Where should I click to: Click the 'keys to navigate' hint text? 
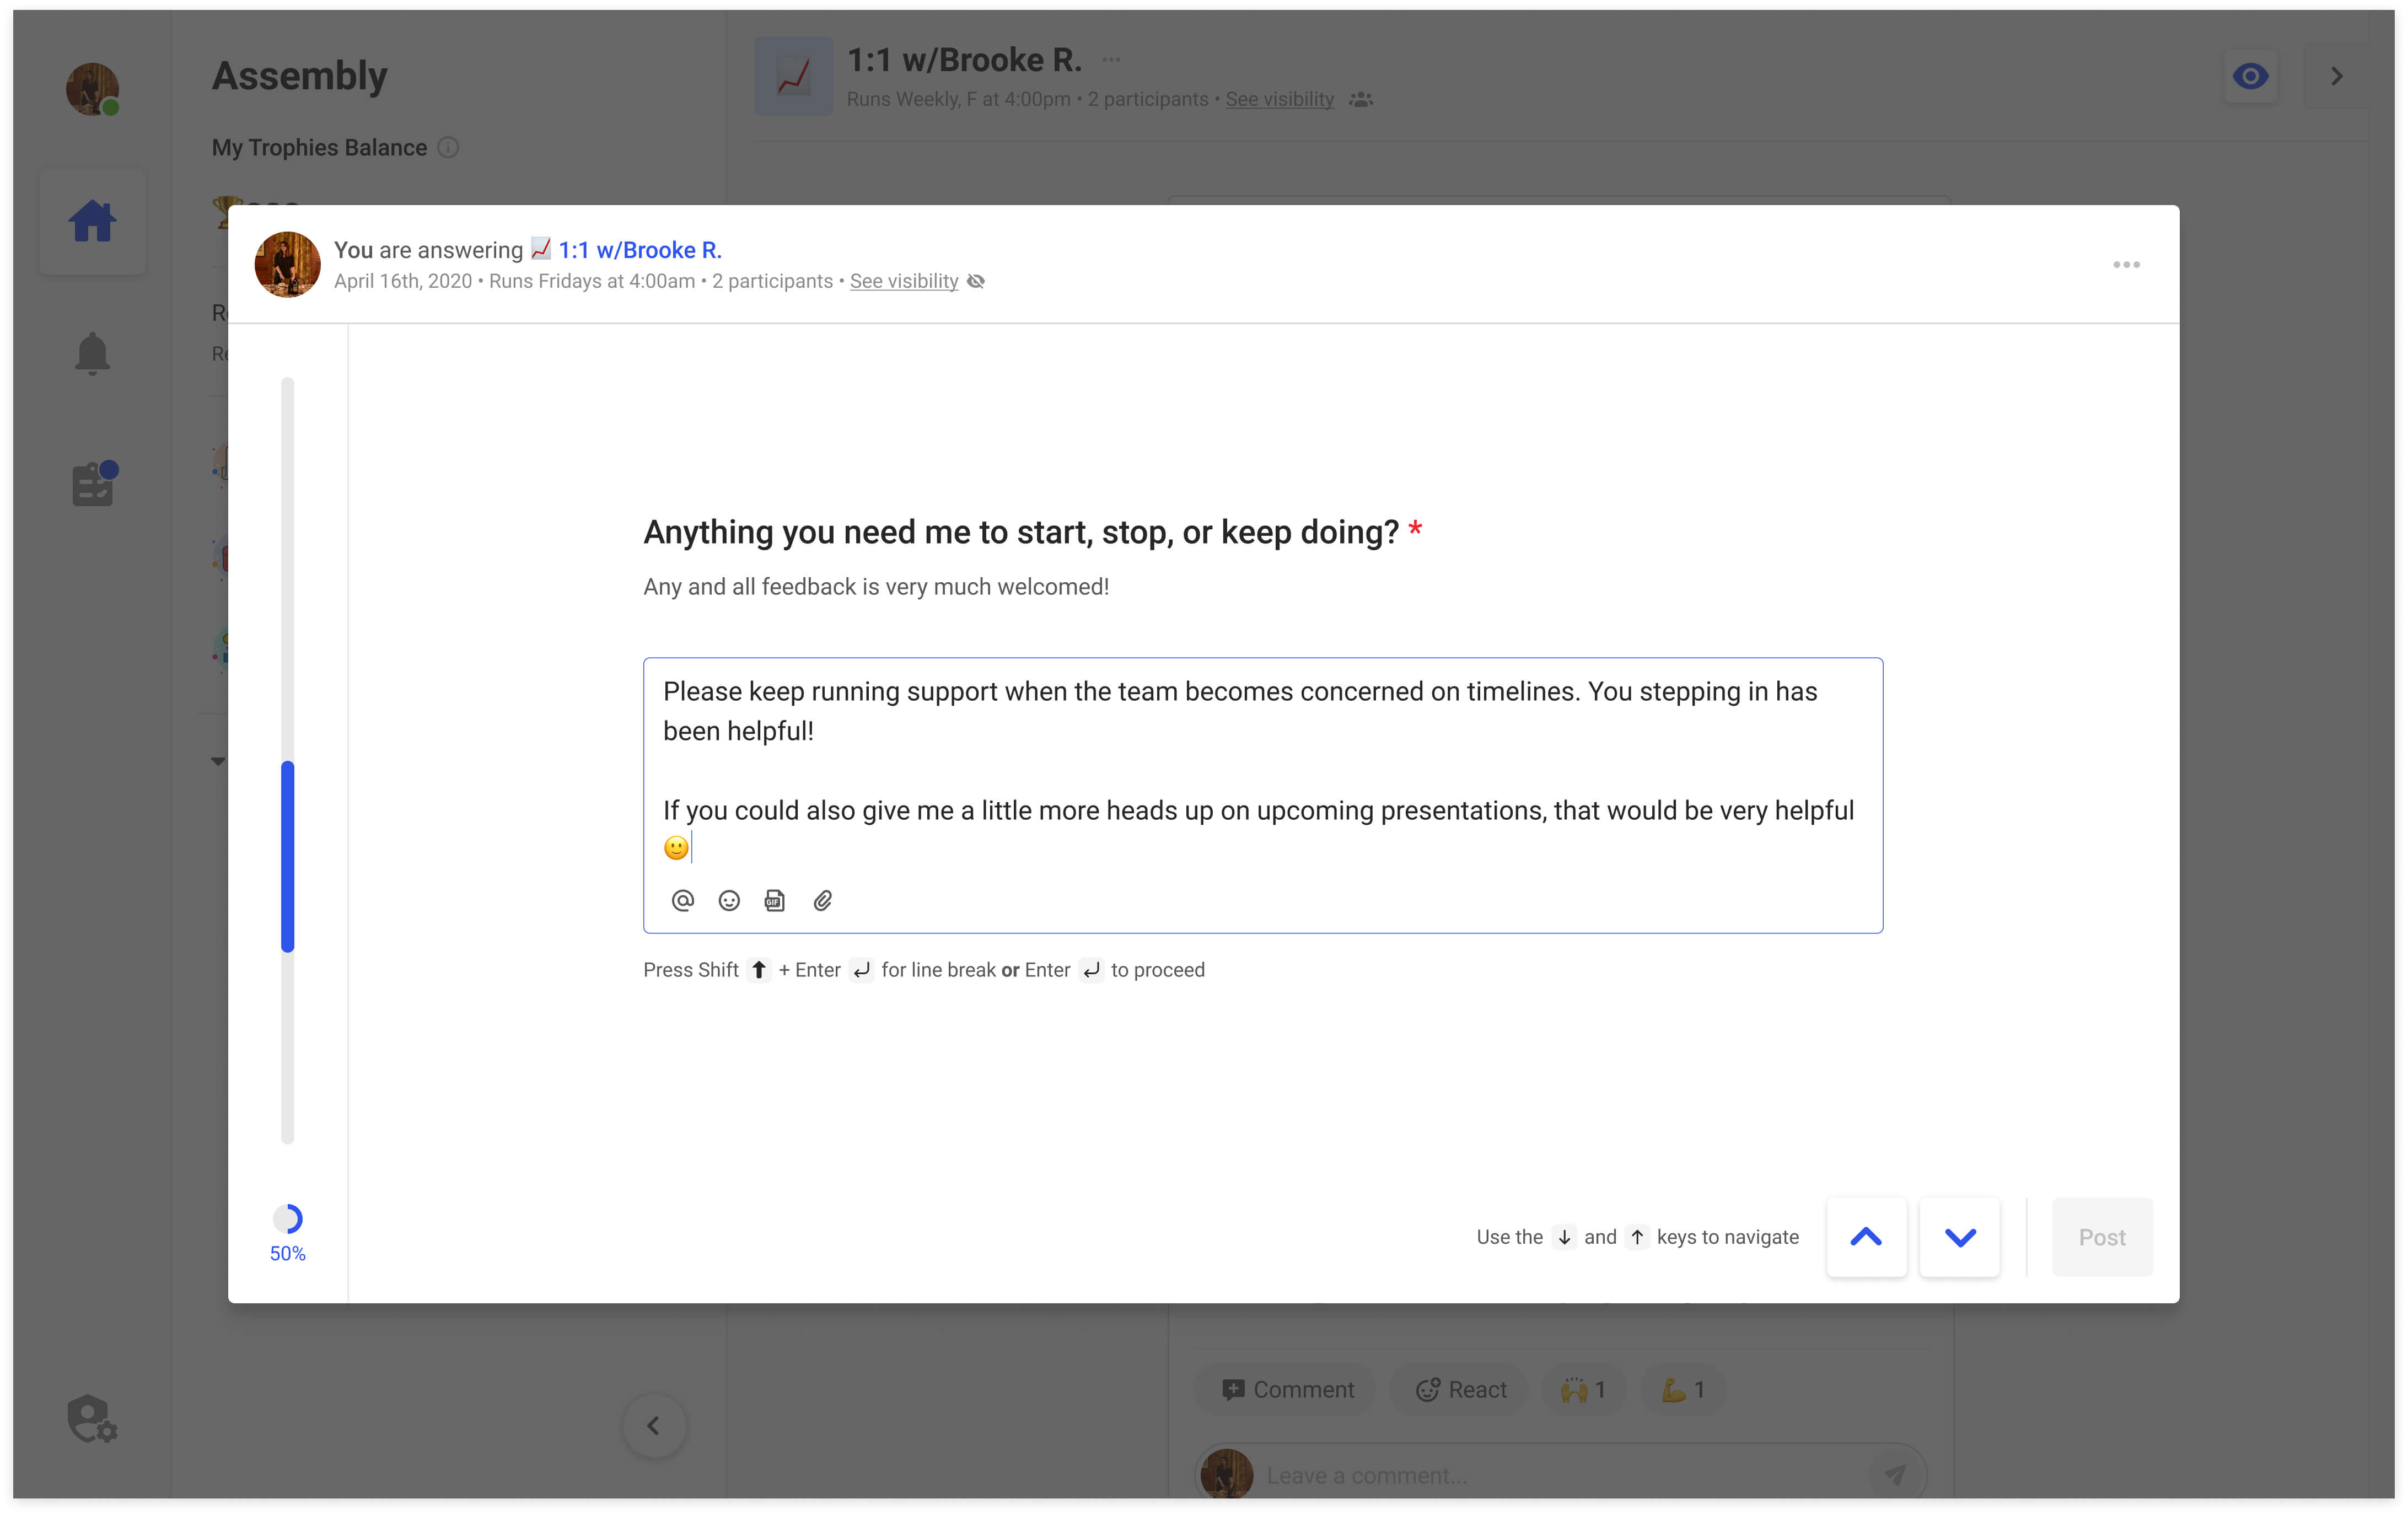(x=1727, y=1237)
